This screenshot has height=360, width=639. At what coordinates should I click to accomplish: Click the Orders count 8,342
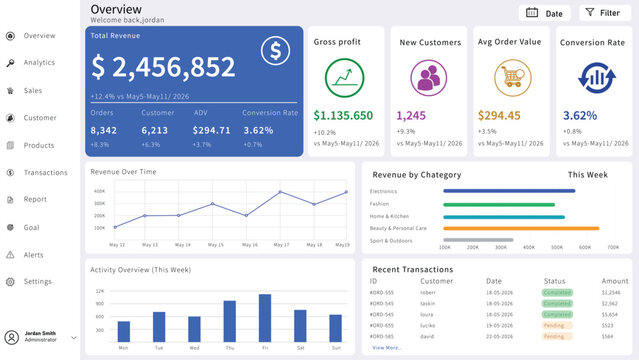click(x=104, y=130)
